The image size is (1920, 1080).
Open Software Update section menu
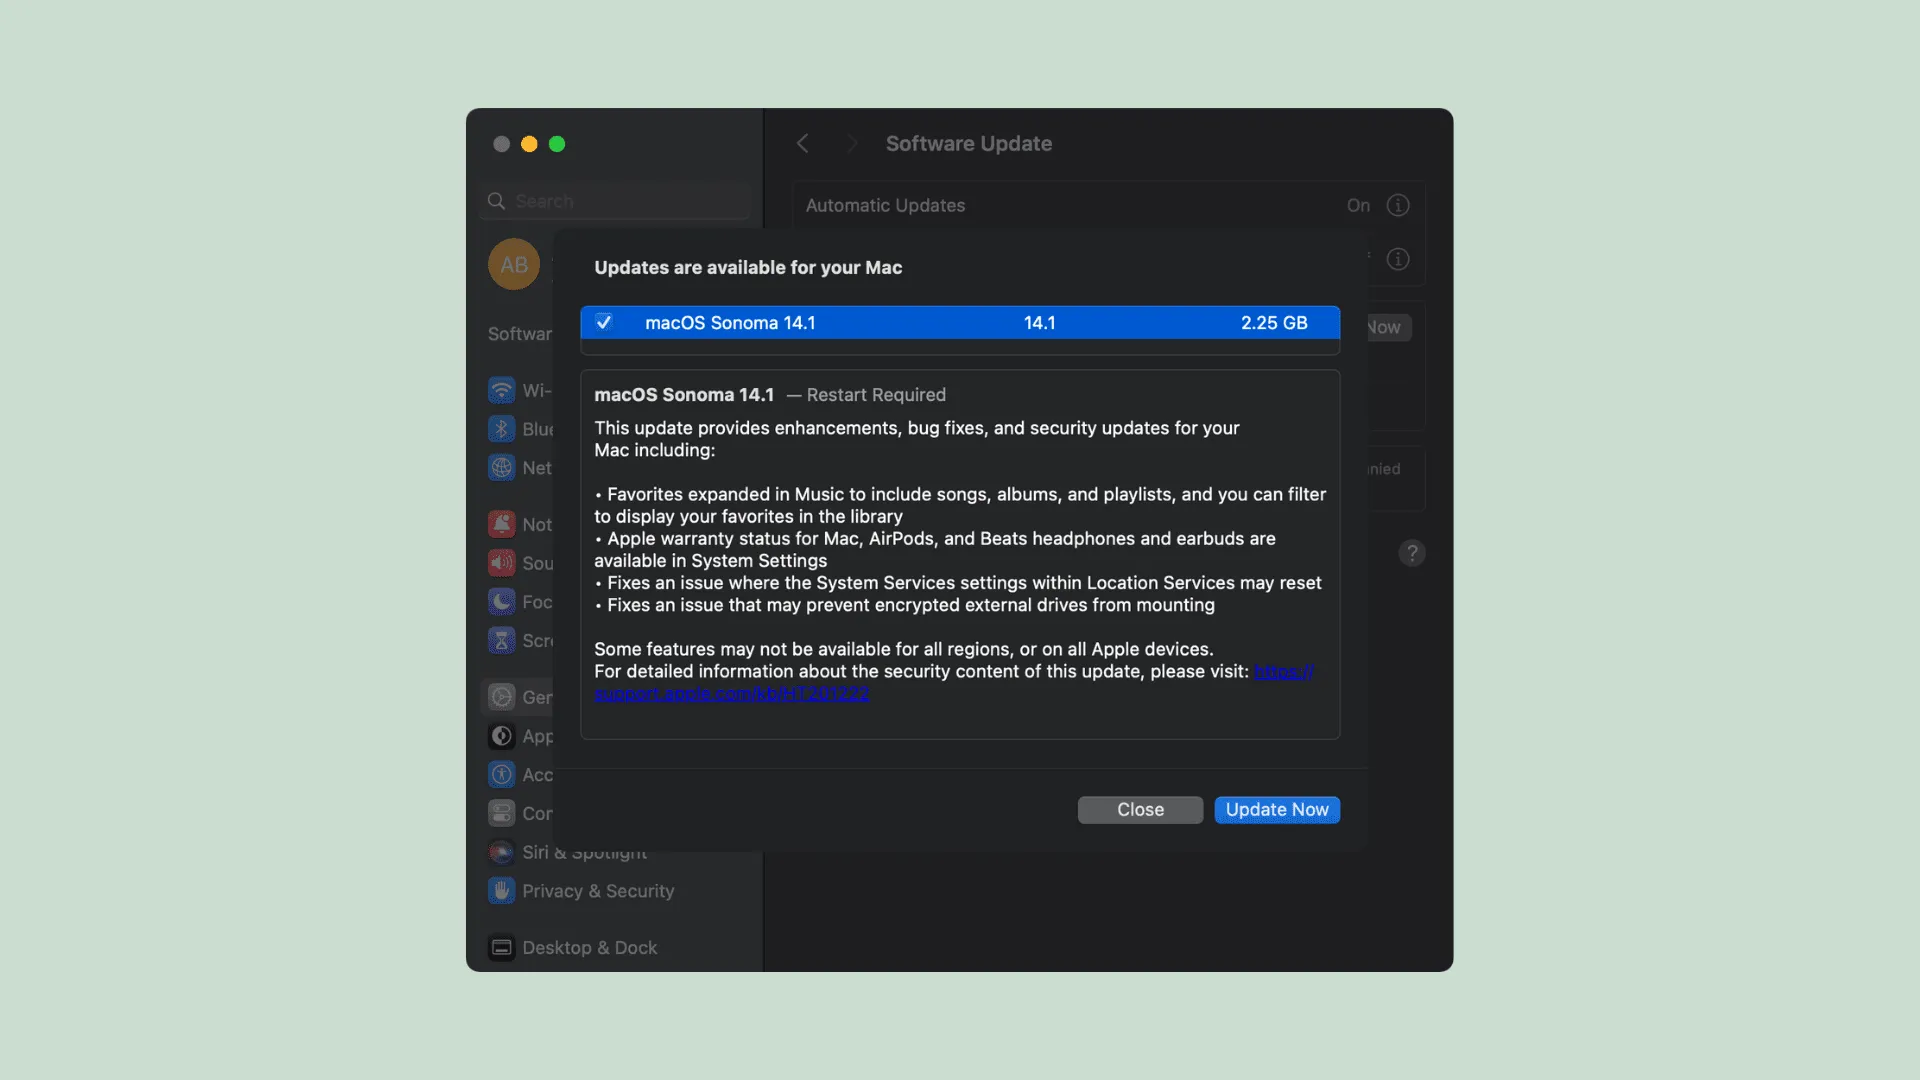pyautogui.click(x=521, y=334)
